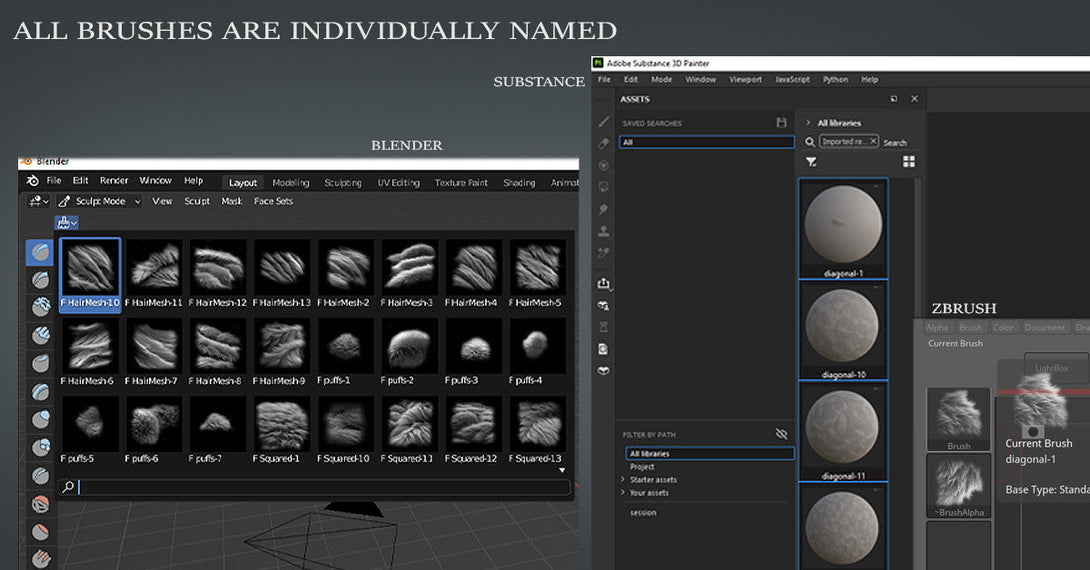This screenshot has height=570, width=1090.
Task: Select the Clay sculpt tool in Blender
Action: [x=40, y=307]
